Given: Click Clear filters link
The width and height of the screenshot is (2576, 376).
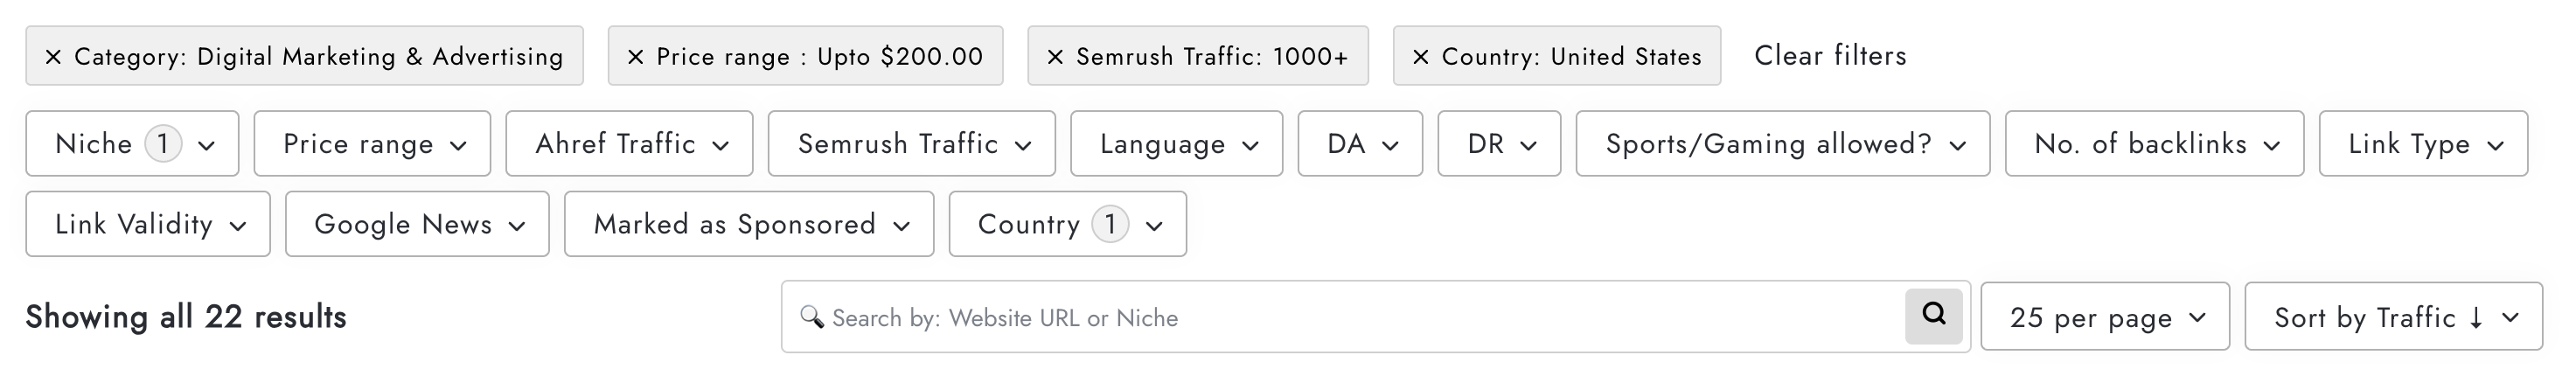Looking at the screenshot, I should coord(1830,56).
